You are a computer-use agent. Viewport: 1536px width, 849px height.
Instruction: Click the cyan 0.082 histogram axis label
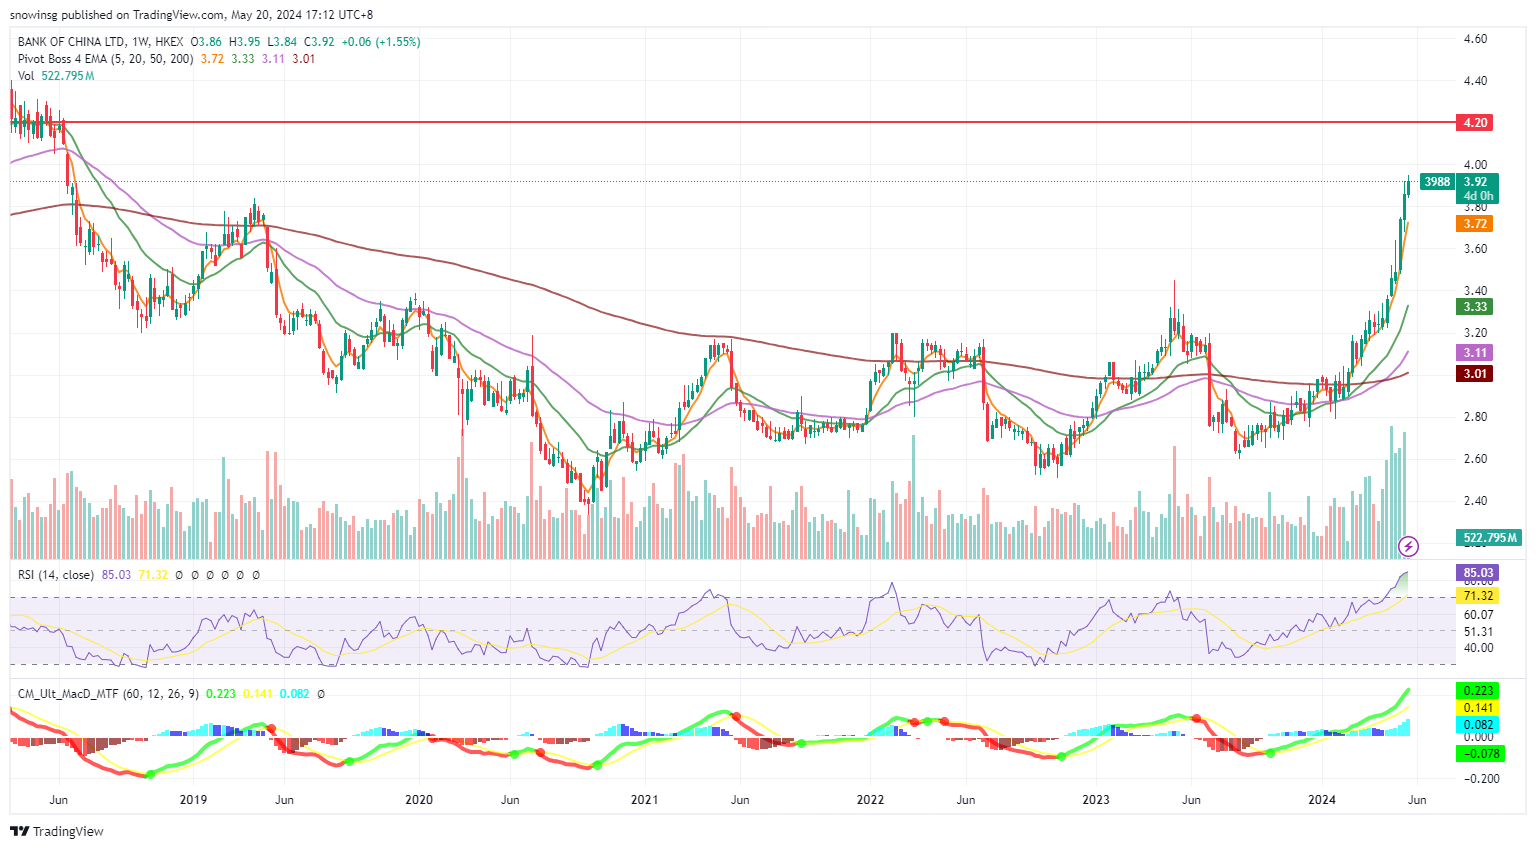[x=1478, y=725]
